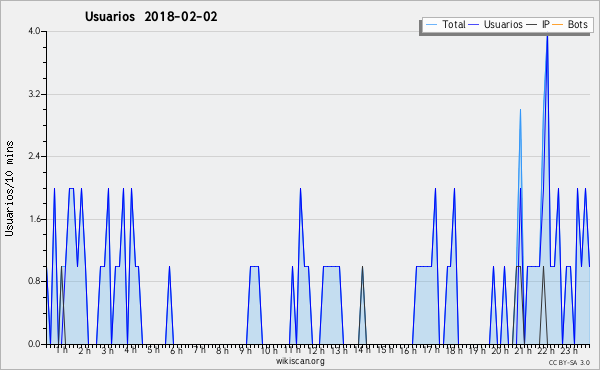Click the Usuarios legend entry
Image resolution: width=600 pixels, height=370 pixels.
point(496,24)
